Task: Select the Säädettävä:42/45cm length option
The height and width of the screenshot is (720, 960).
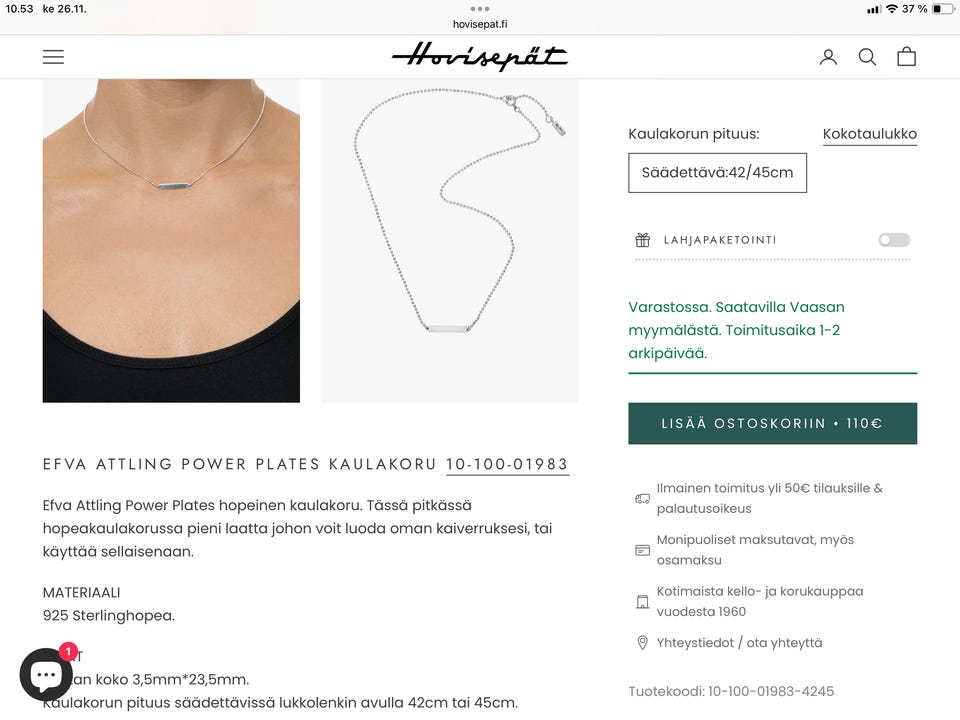Action: click(718, 173)
